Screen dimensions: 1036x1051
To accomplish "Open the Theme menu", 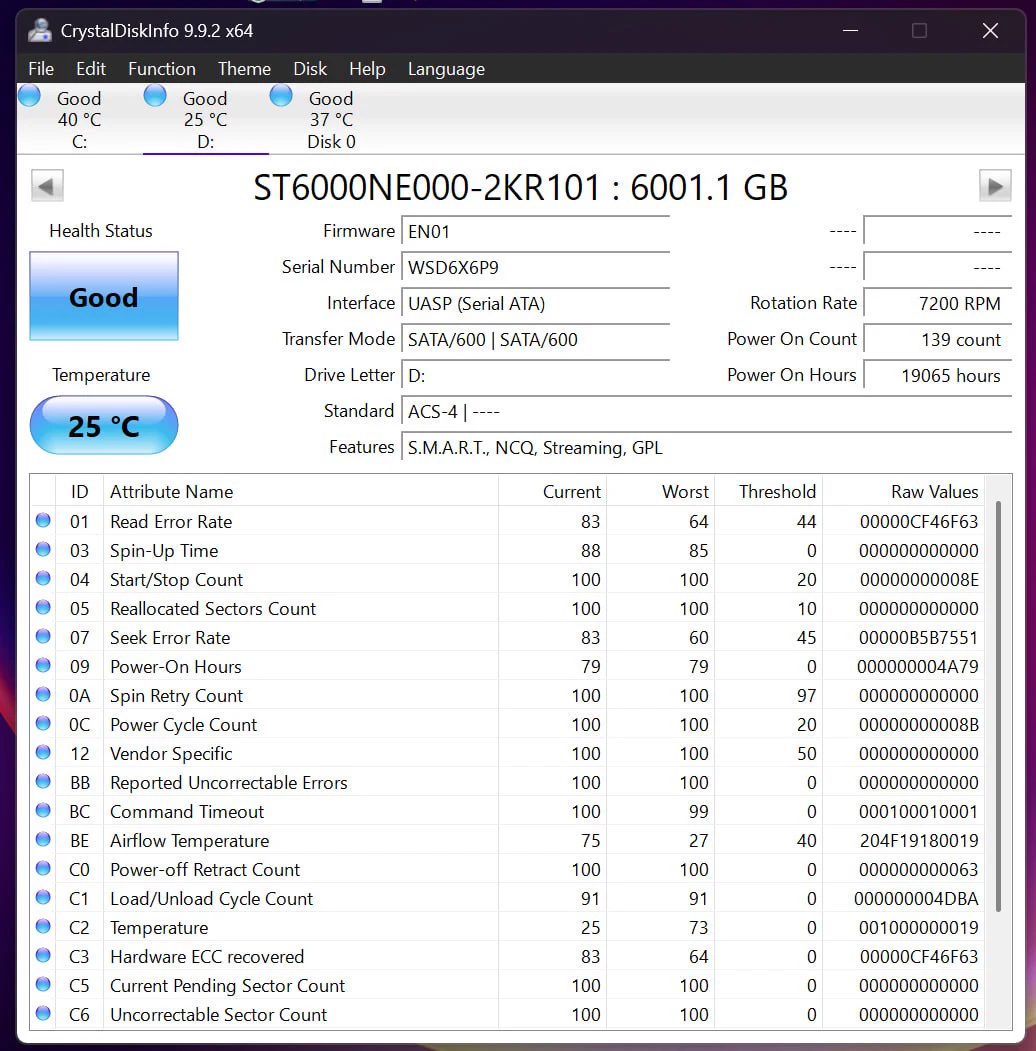I will click(x=244, y=69).
